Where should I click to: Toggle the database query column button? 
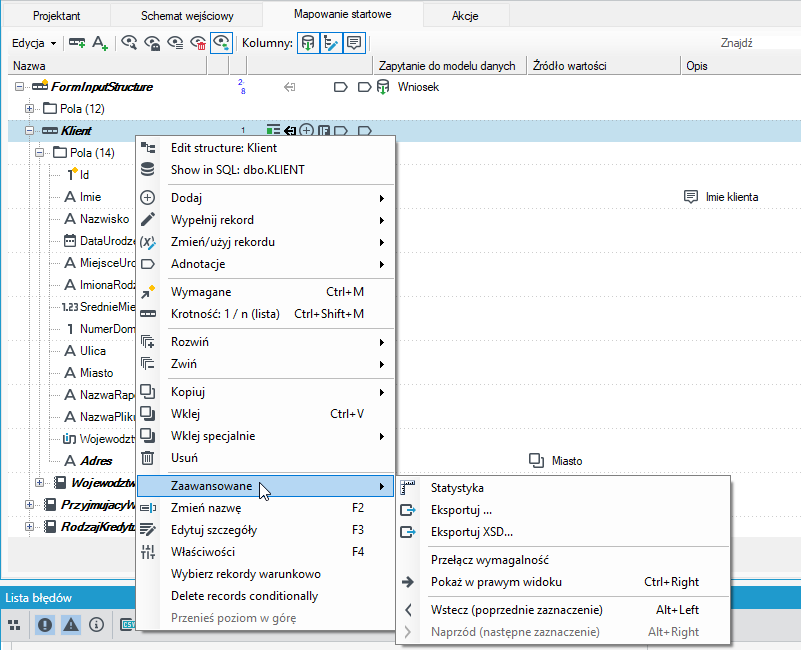click(308, 43)
